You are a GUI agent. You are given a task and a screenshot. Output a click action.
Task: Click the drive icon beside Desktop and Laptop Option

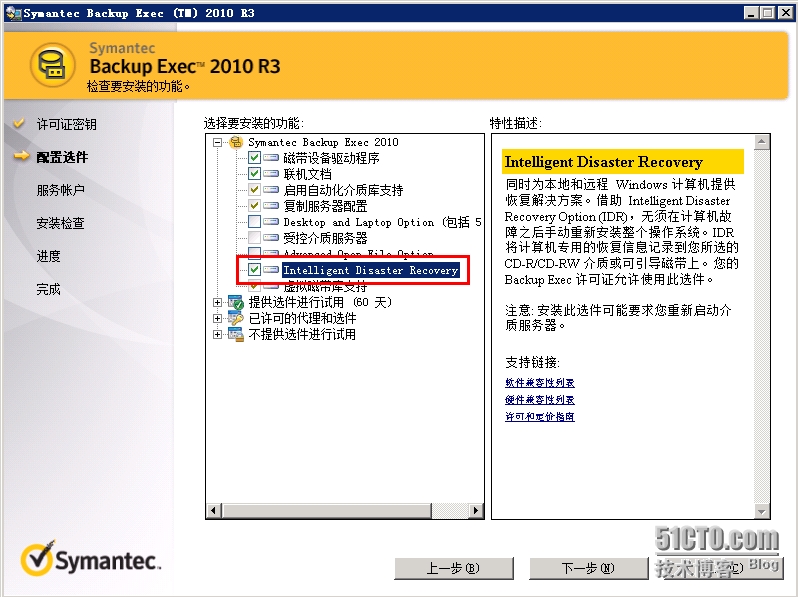tap(271, 221)
